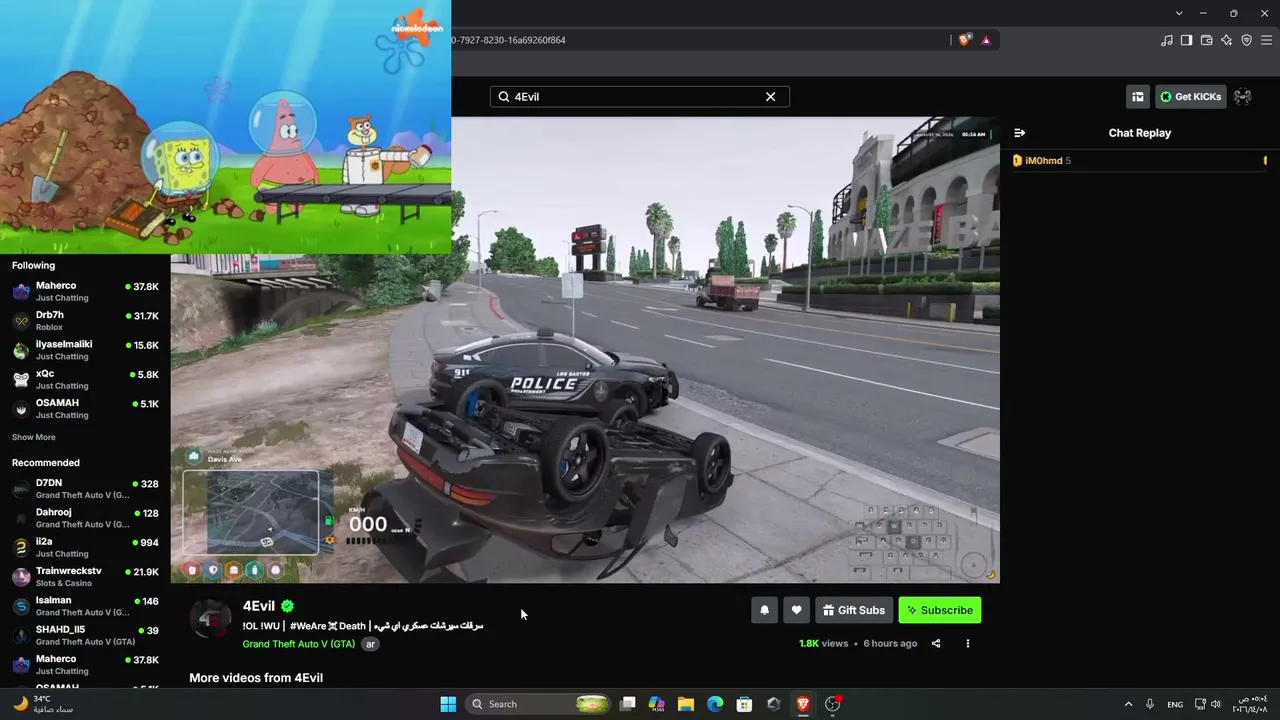Click the Get KICKs button
The image size is (1280, 720).
point(1191,97)
